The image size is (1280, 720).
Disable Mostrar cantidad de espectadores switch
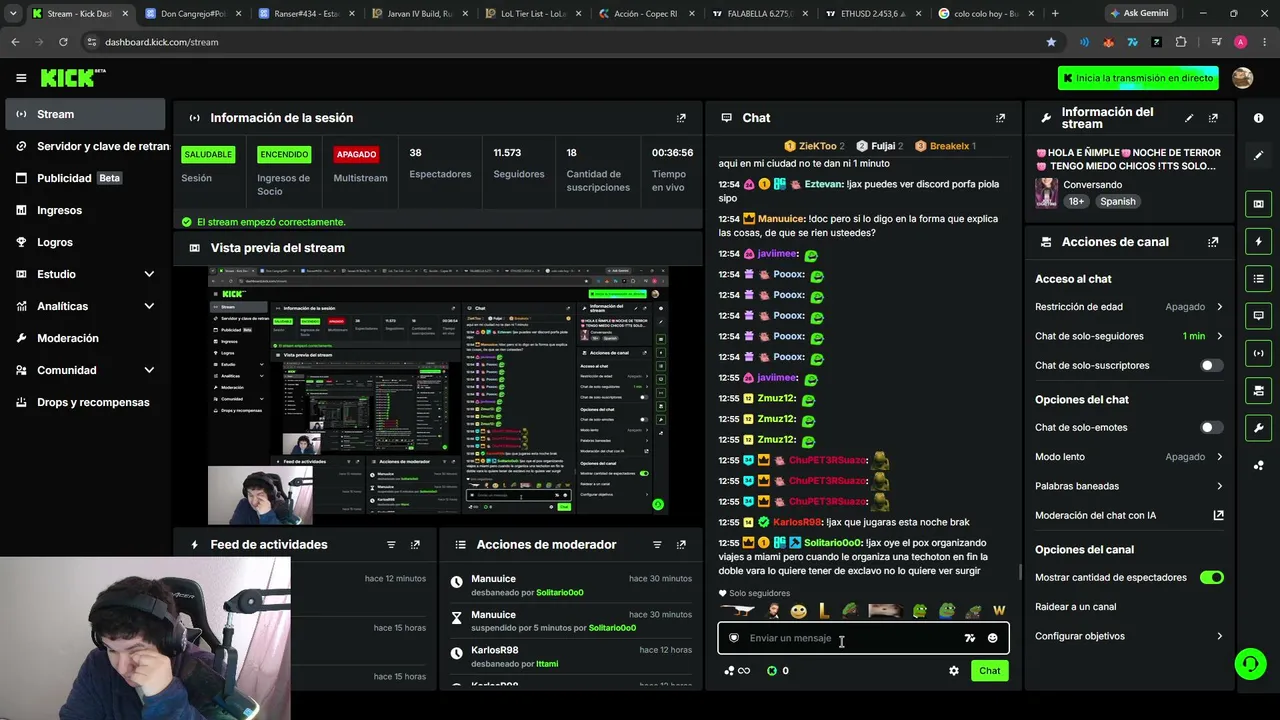click(1211, 578)
